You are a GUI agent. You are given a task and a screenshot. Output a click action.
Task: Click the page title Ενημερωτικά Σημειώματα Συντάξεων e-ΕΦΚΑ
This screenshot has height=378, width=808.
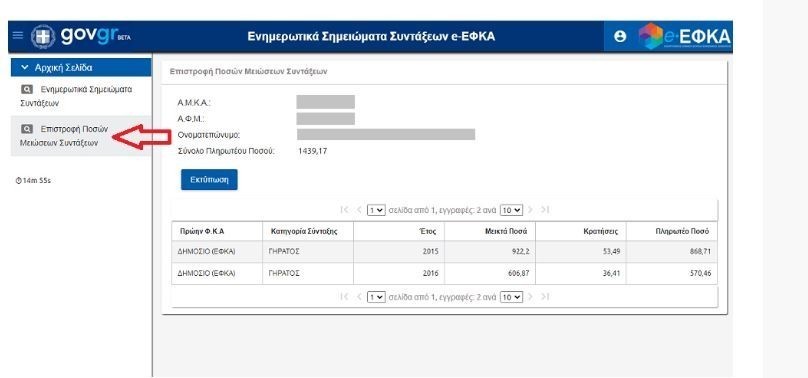[371, 37]
